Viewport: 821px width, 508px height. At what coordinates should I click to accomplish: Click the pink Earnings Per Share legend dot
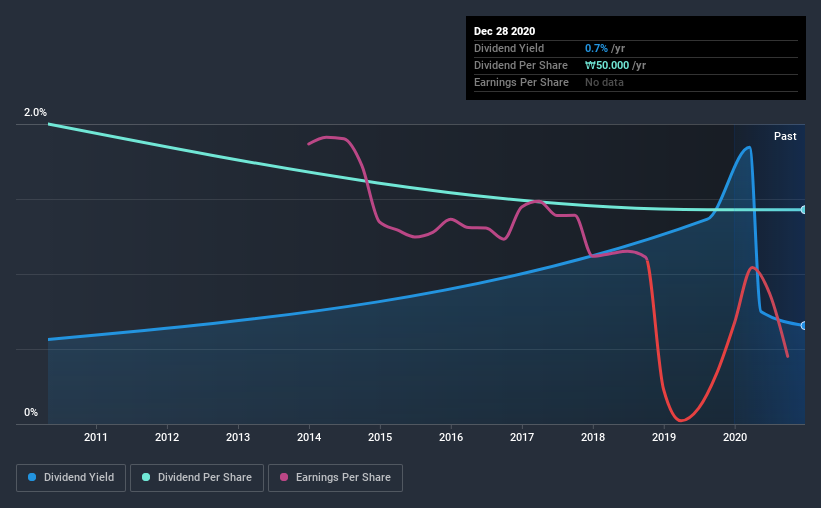tap(284, 478)
